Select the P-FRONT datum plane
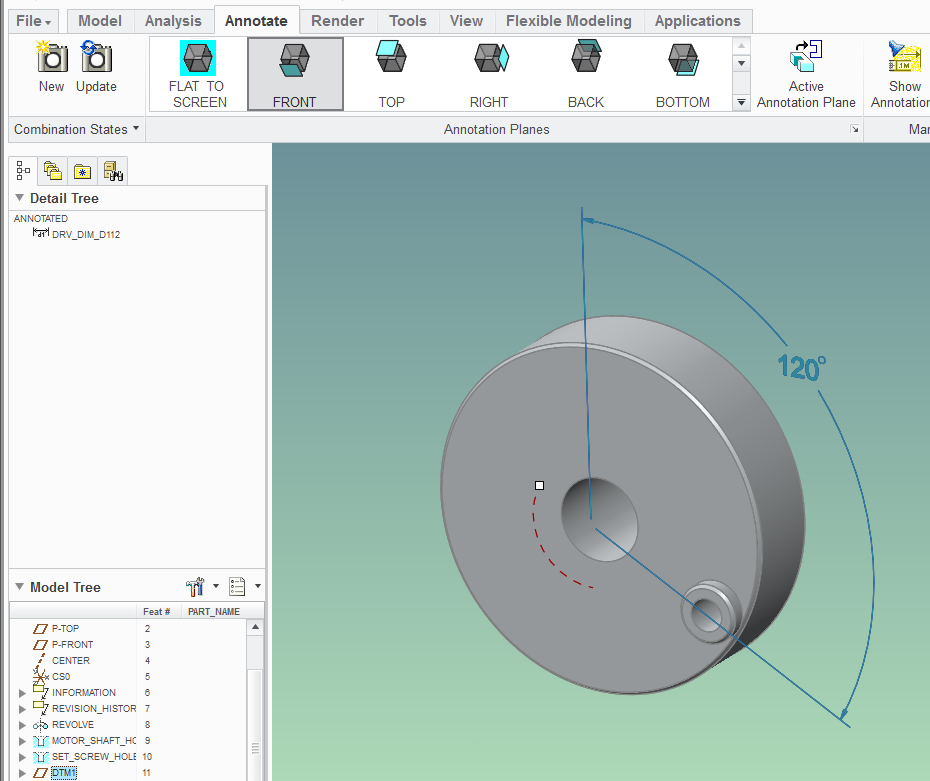The height and width of the screenshot is (781, 930). pos(72,644)
